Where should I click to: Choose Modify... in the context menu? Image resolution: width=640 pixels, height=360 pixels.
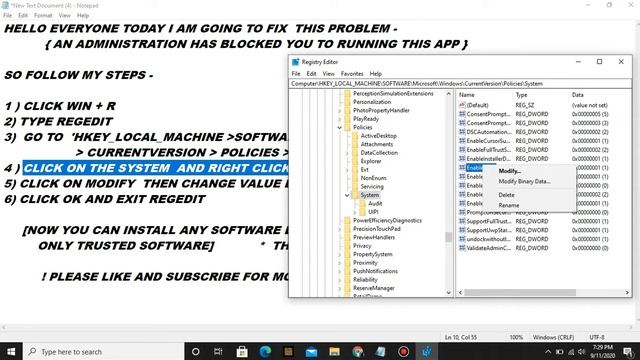(509, 171)
